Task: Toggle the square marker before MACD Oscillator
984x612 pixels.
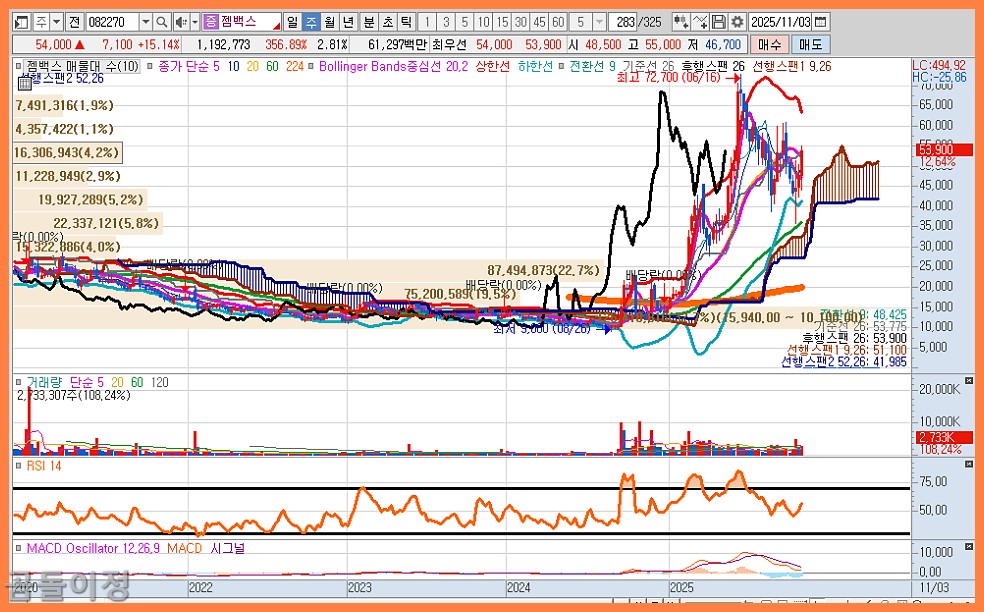Action: point(19,548)
